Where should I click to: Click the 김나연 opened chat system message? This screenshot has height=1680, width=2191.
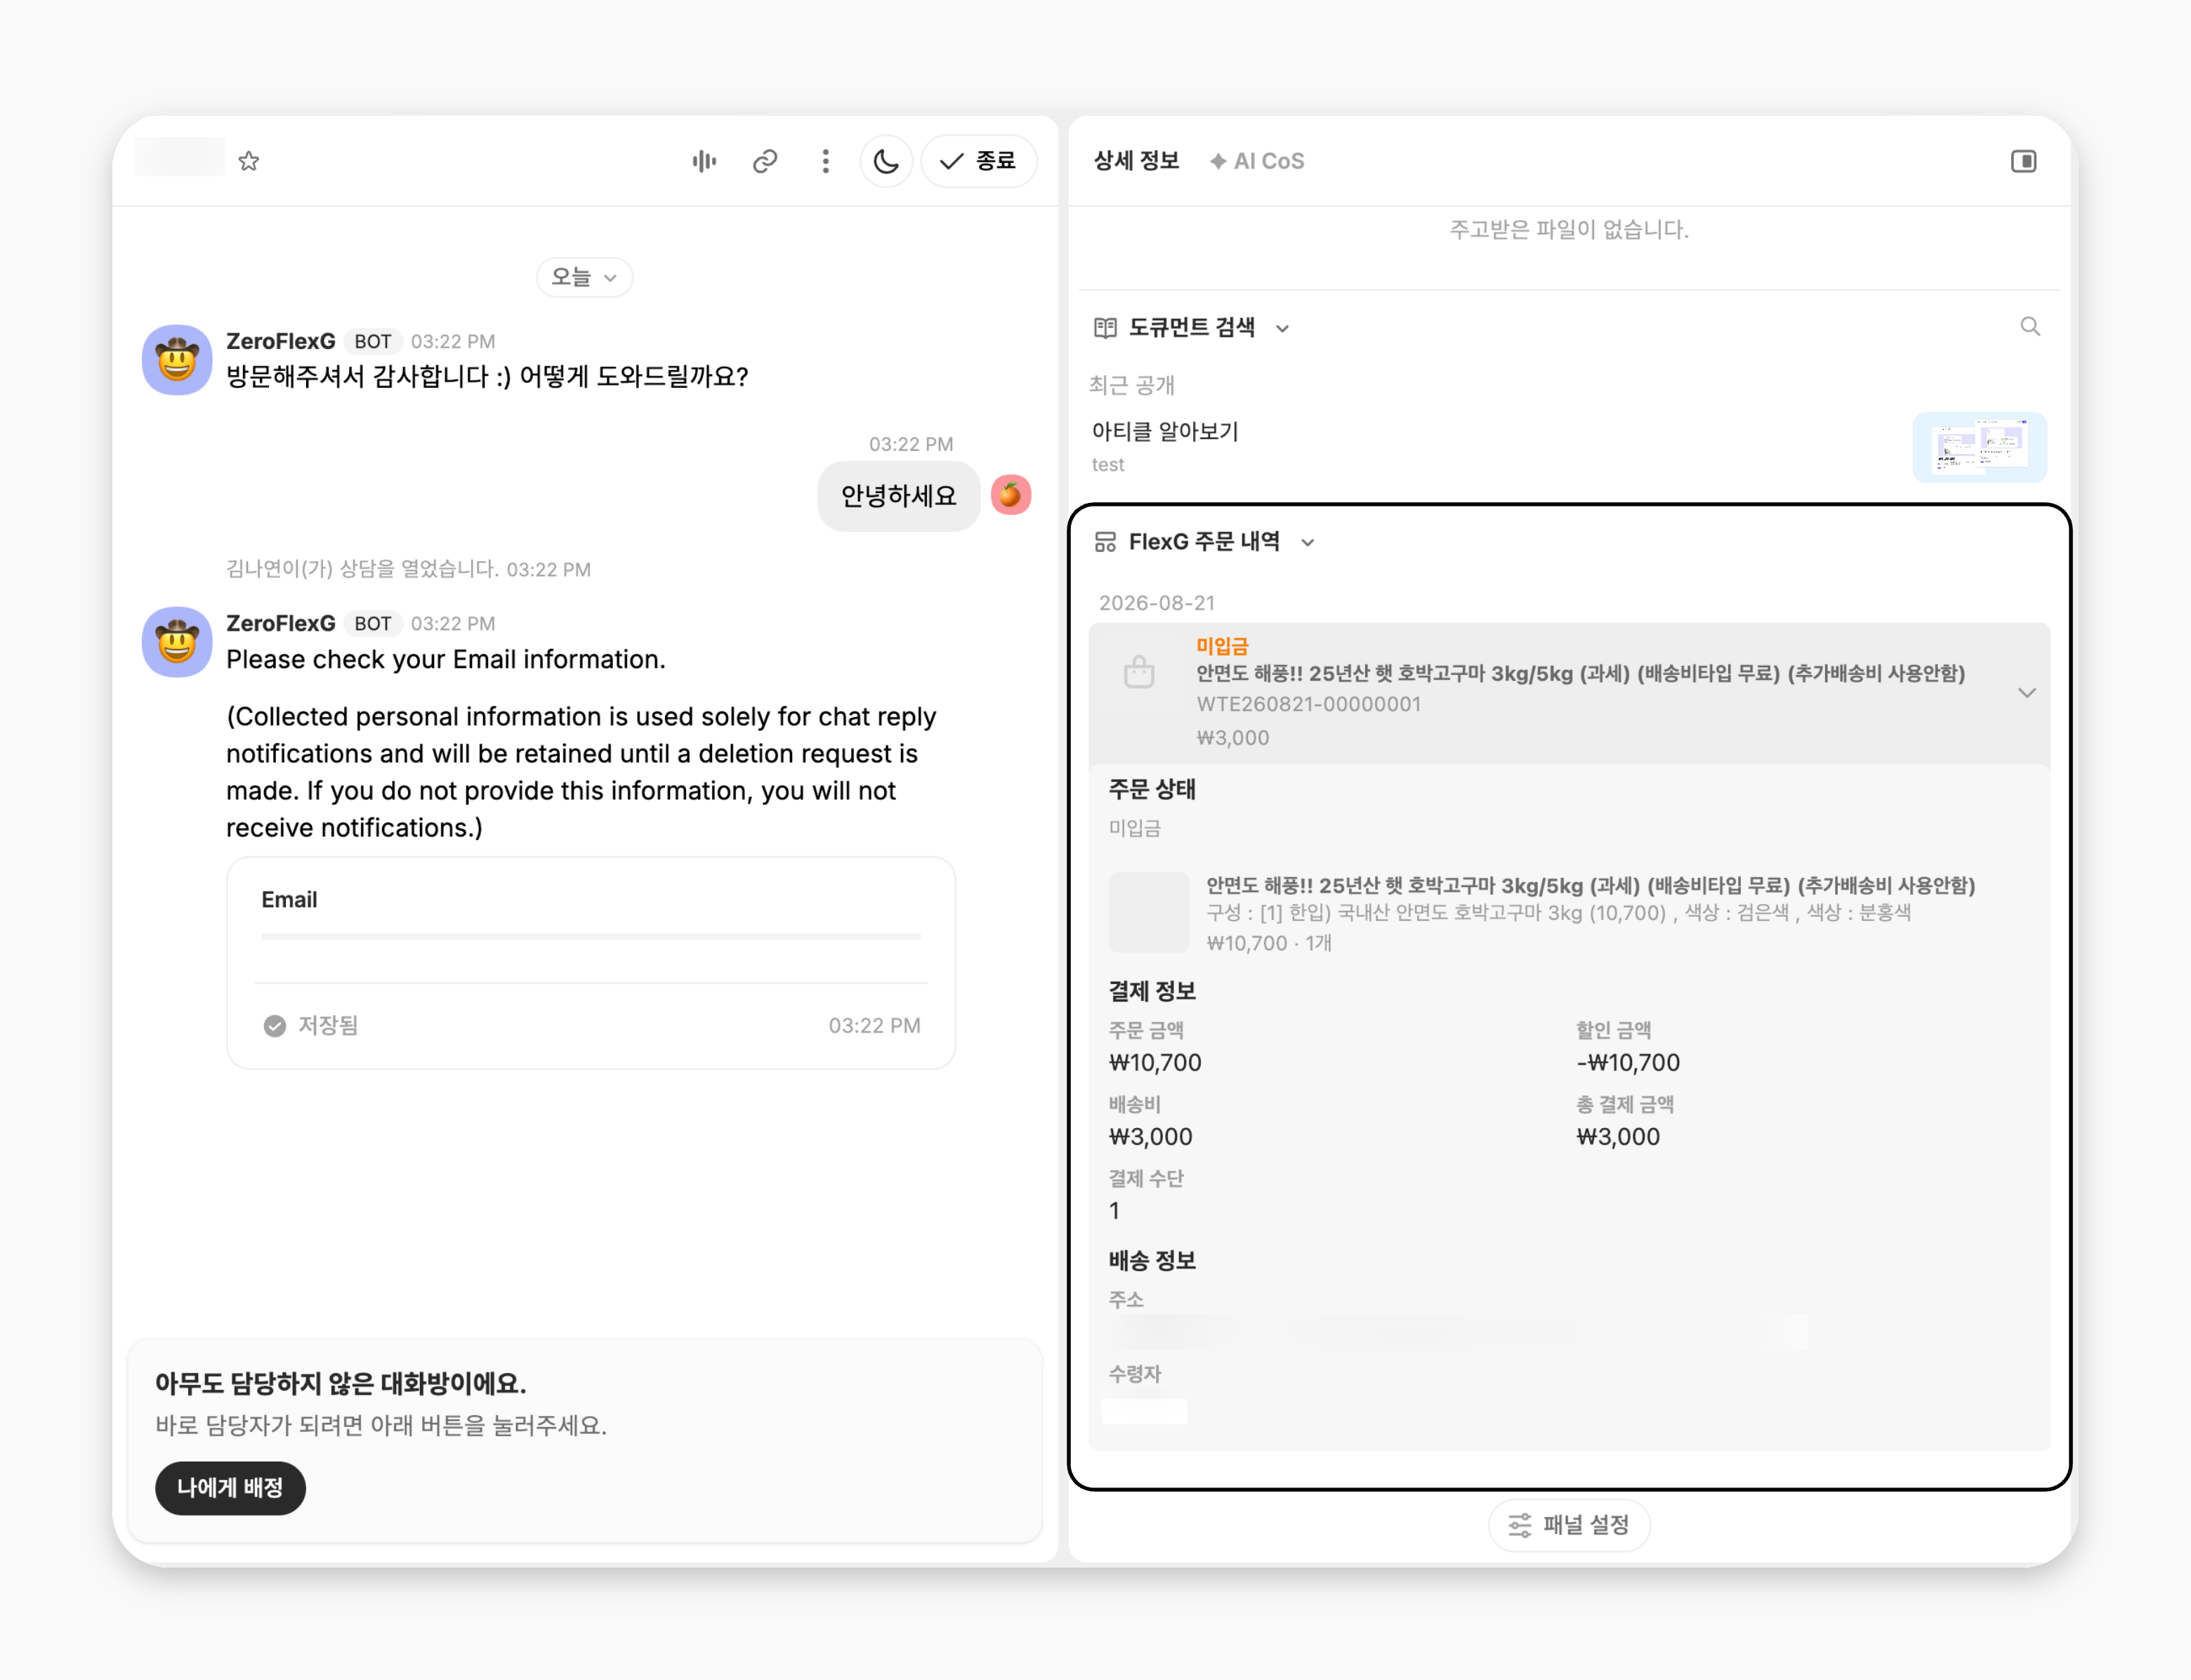point(408,570)
